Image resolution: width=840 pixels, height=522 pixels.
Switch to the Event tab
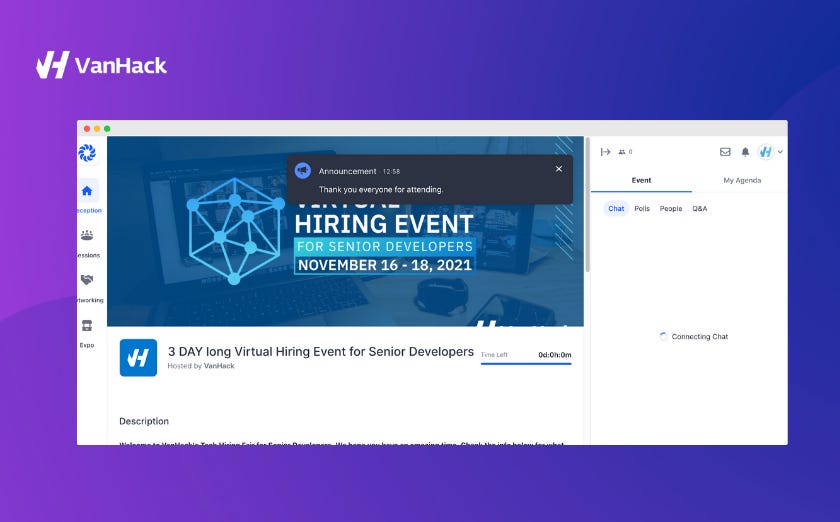(641, 181)
